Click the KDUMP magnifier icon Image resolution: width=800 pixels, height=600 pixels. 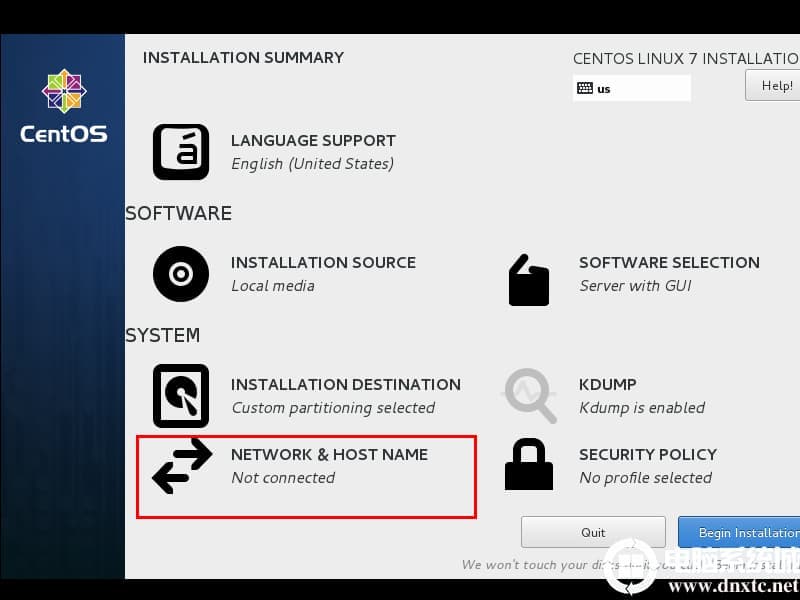coord(530,395)
